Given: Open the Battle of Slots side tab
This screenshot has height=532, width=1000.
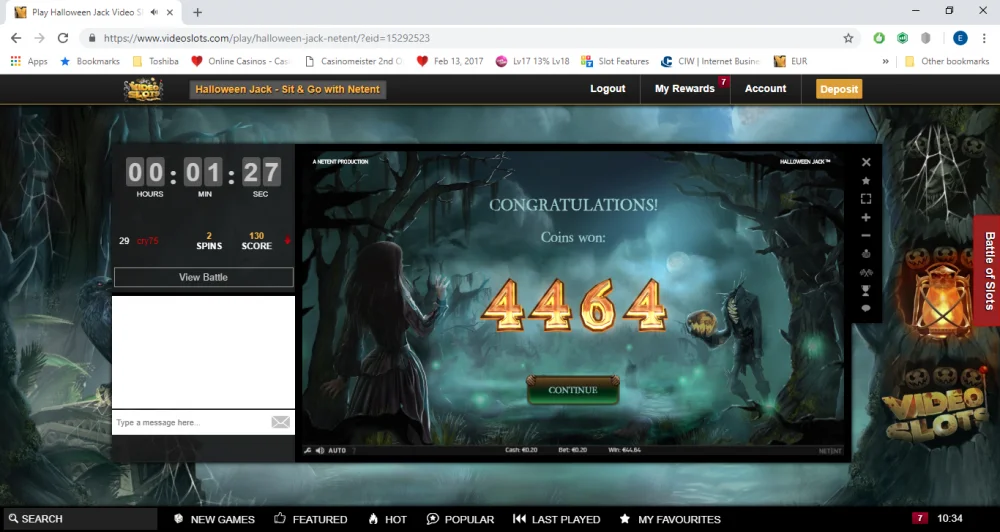Looking at the screenshot, I should [988, 270].
